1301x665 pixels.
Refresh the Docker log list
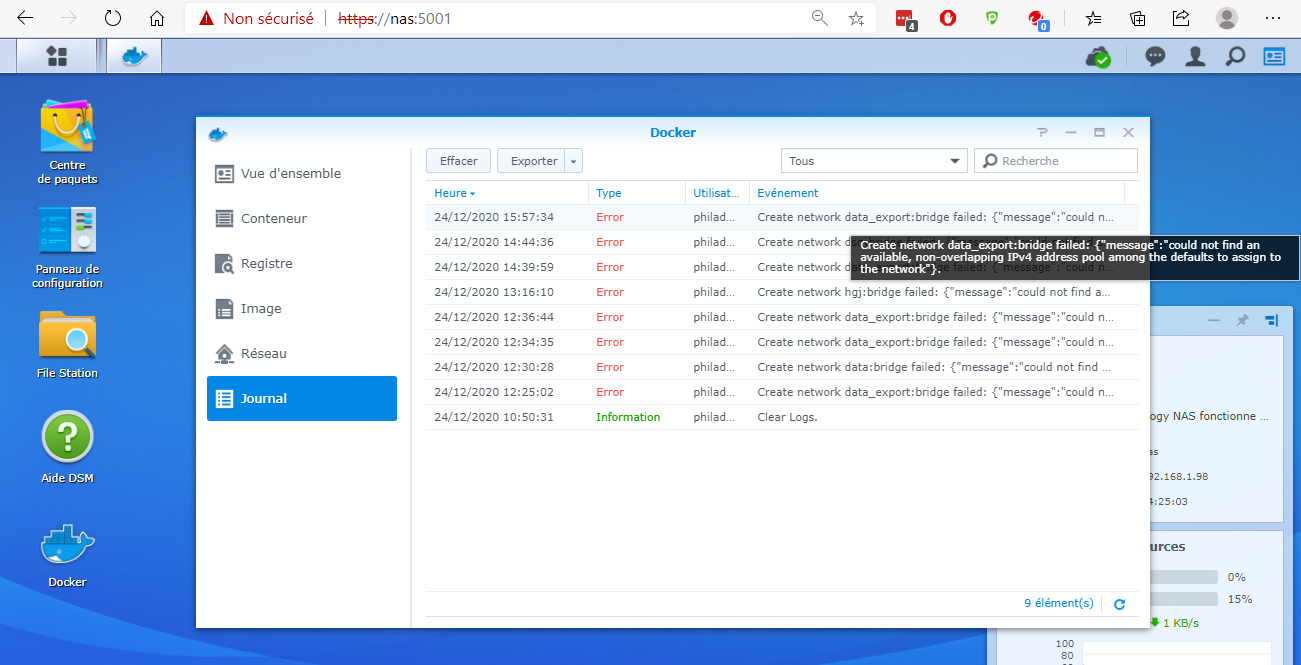pos(1119,604)
